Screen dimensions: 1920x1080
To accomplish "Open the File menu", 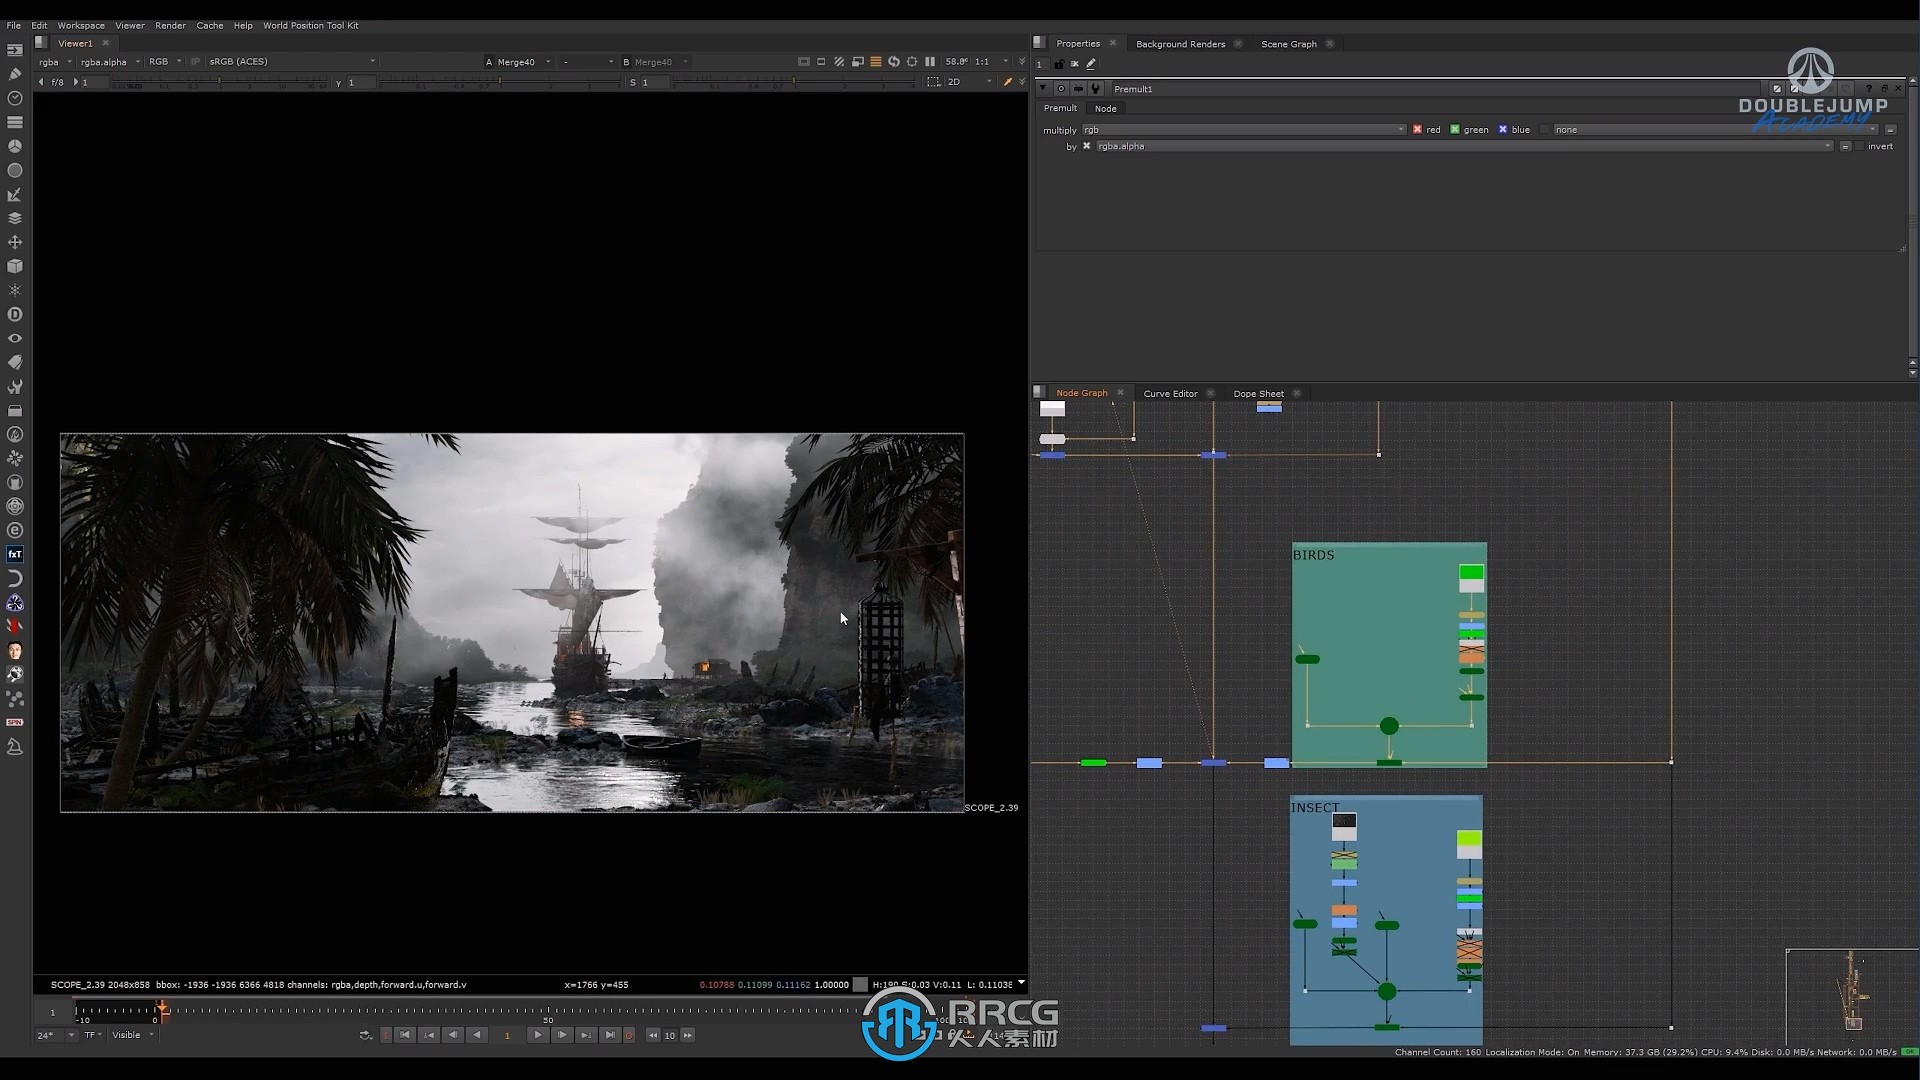I will coord(13,25).
